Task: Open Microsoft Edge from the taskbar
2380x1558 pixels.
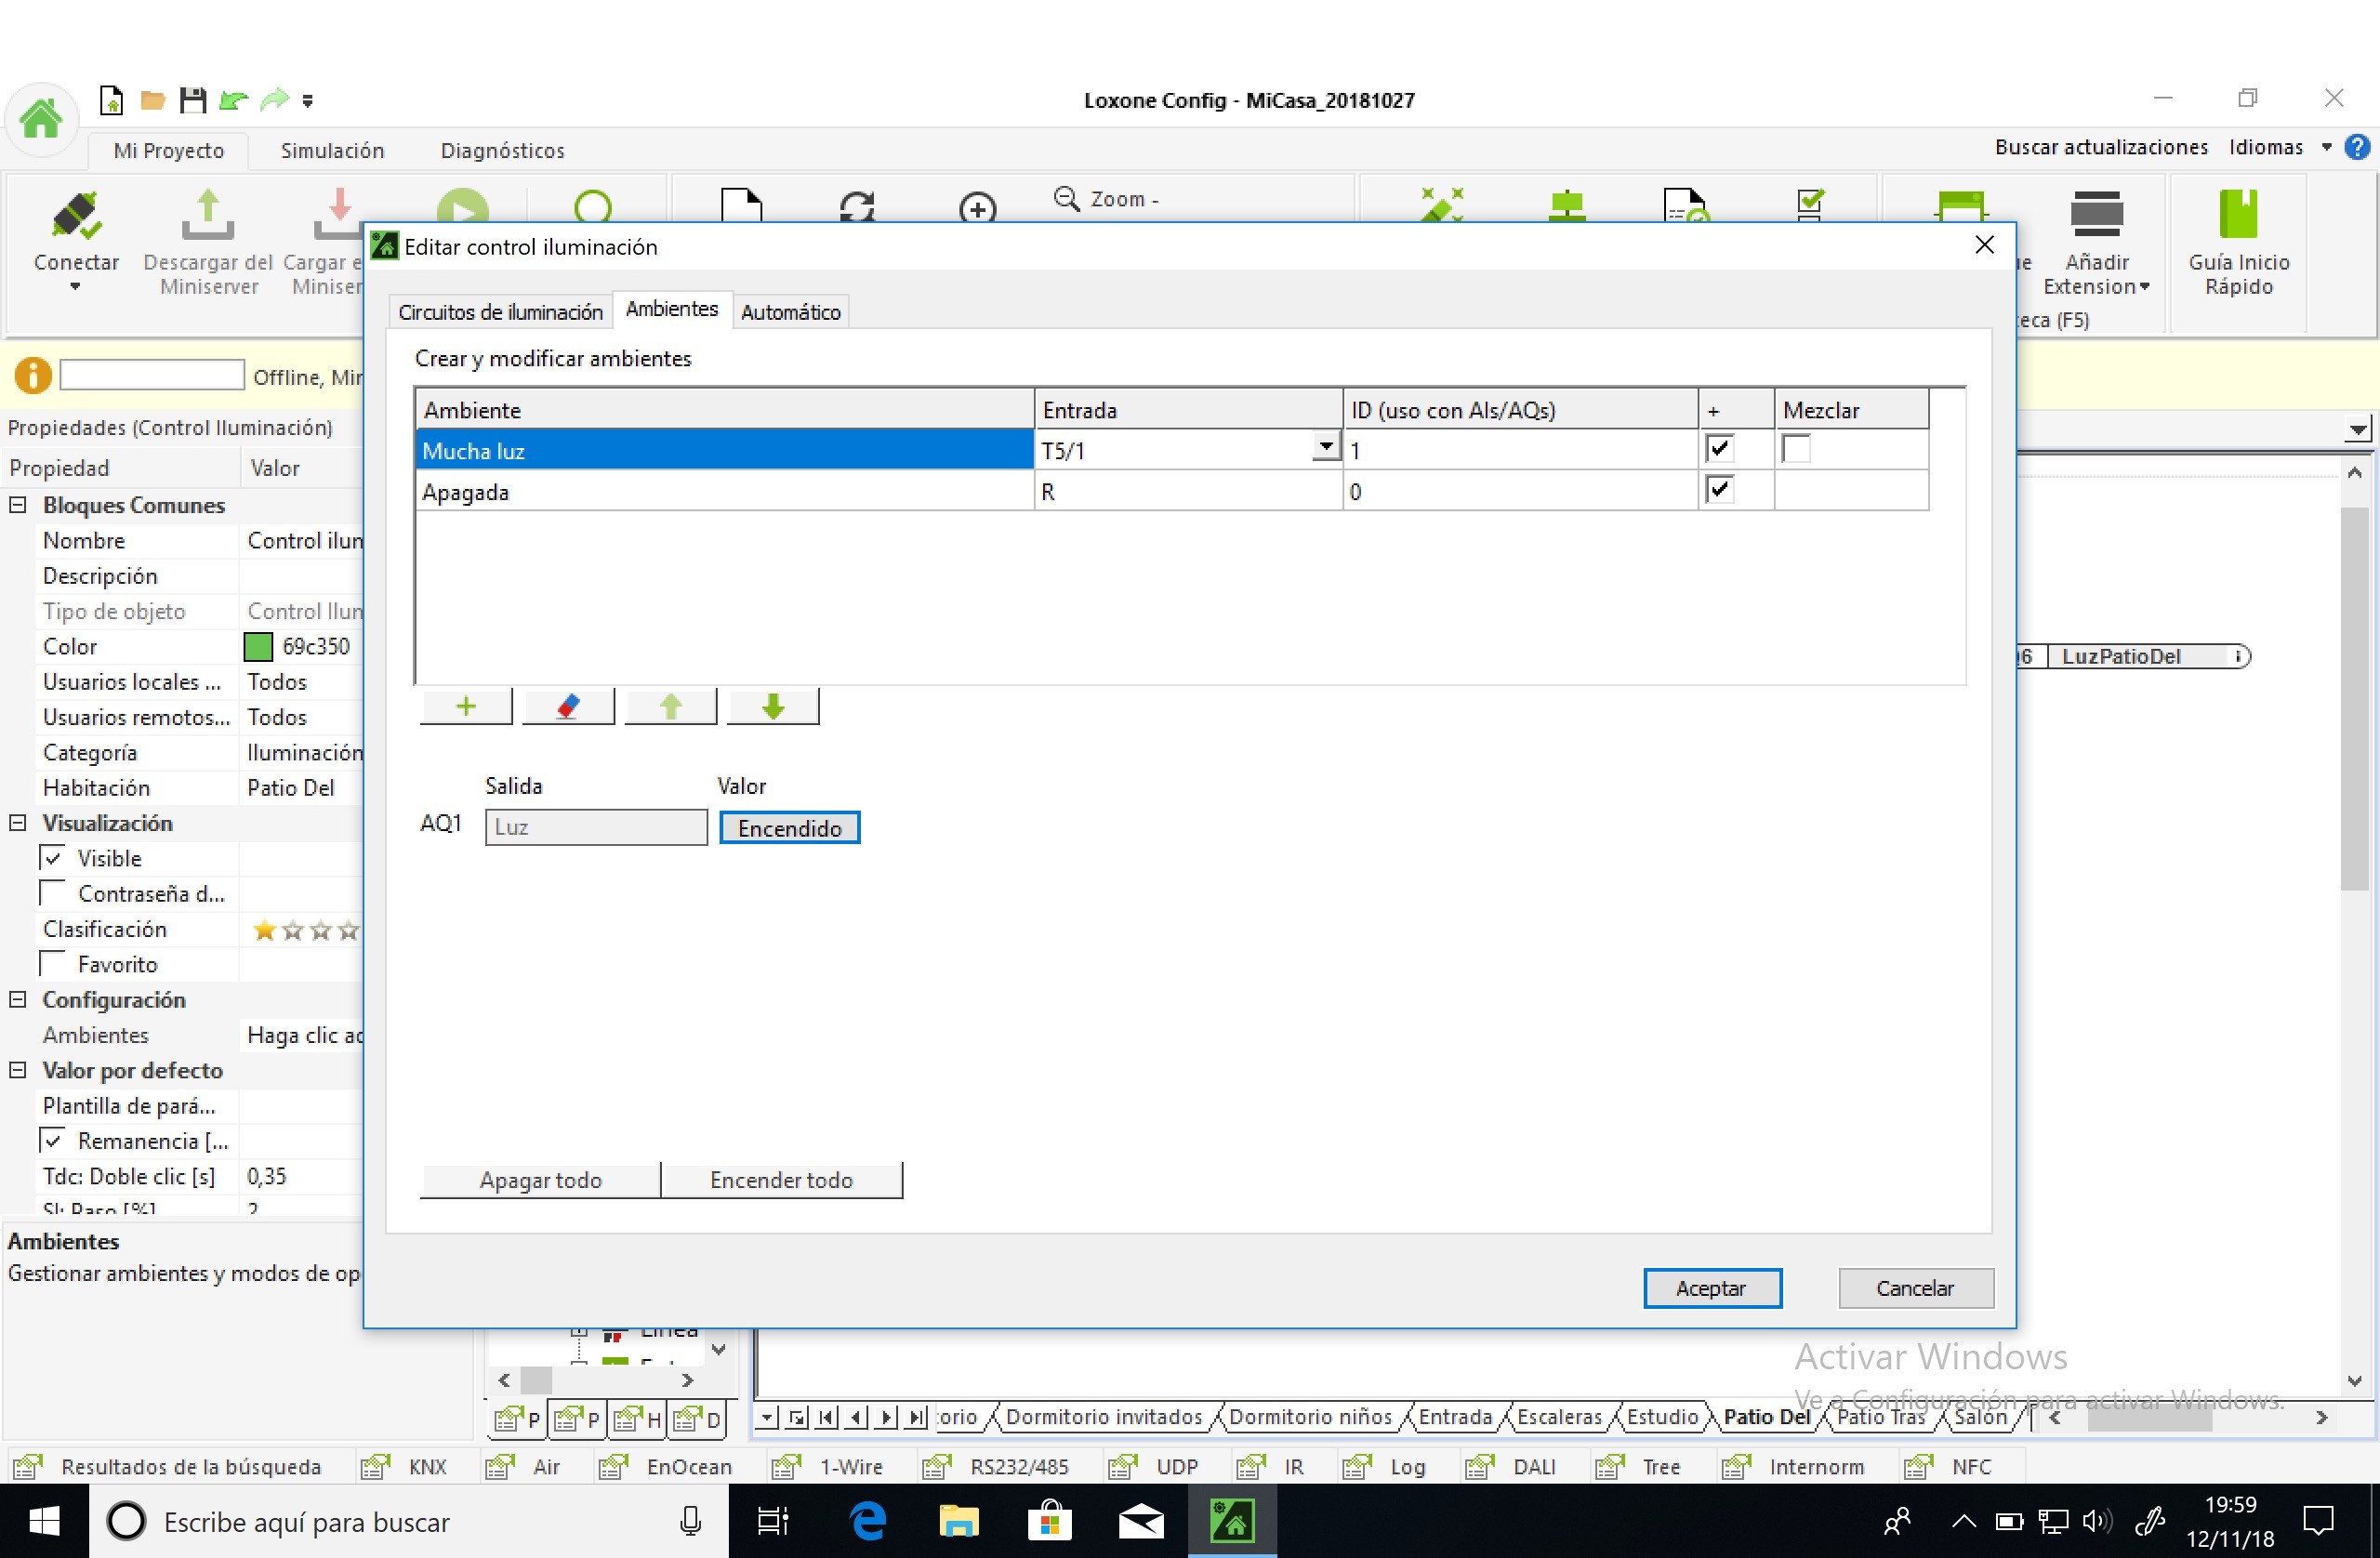Action: (868, 1521)
